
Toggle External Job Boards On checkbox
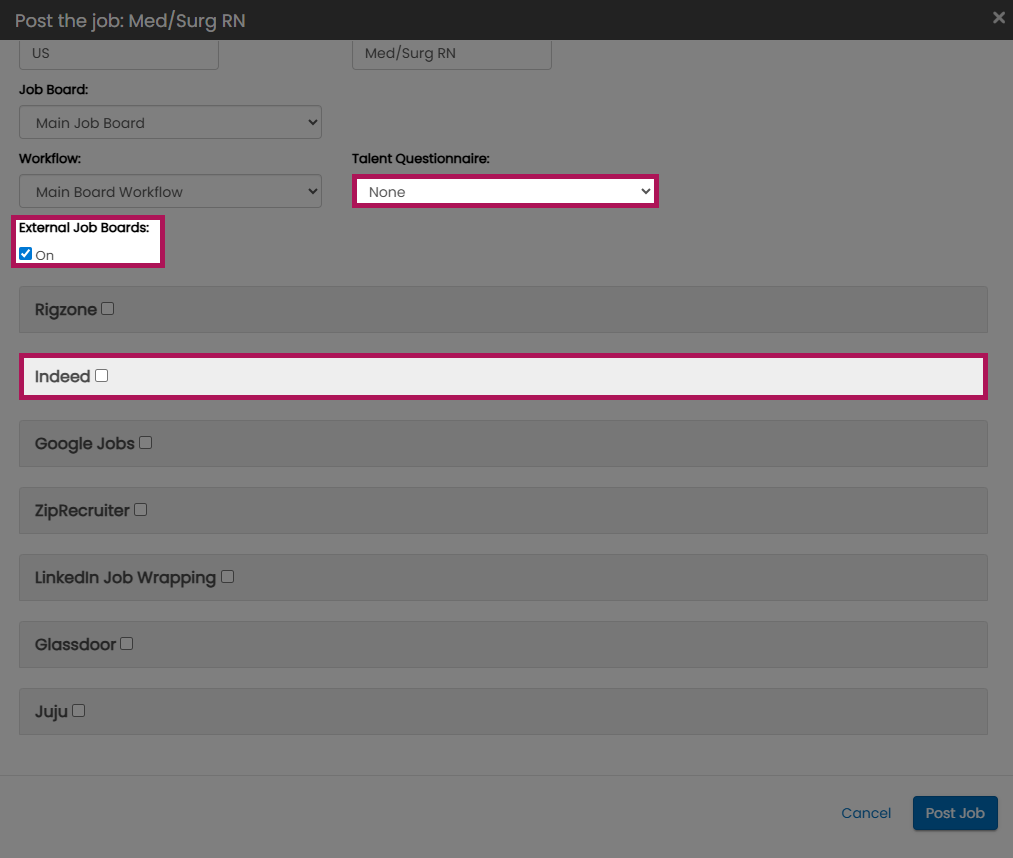(x=26, y=253)
